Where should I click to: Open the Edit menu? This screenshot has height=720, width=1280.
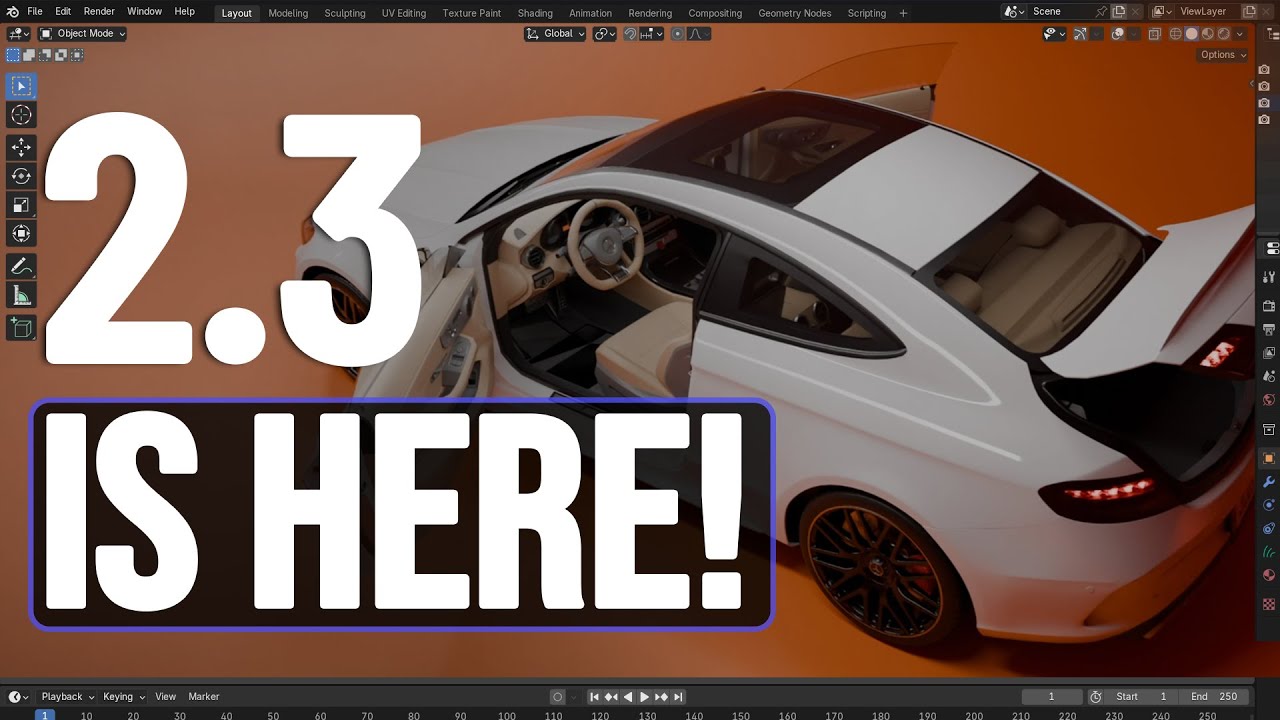pos(63,12)
